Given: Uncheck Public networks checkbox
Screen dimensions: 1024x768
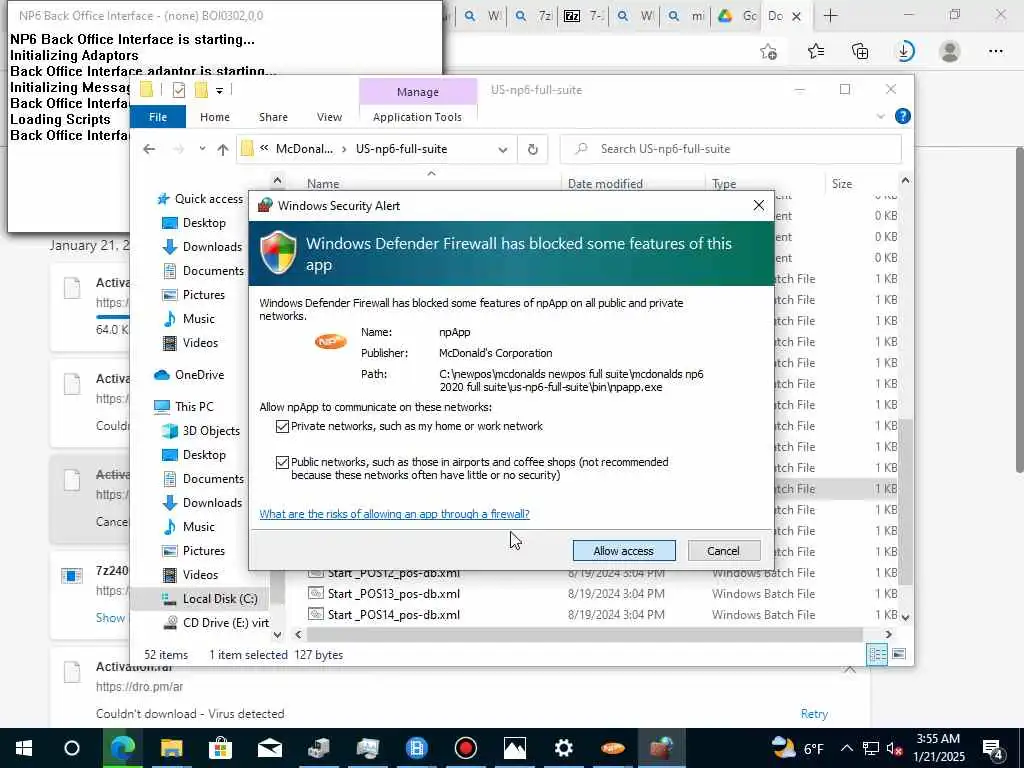Looking at the screenshot, I should coord(282,462).
